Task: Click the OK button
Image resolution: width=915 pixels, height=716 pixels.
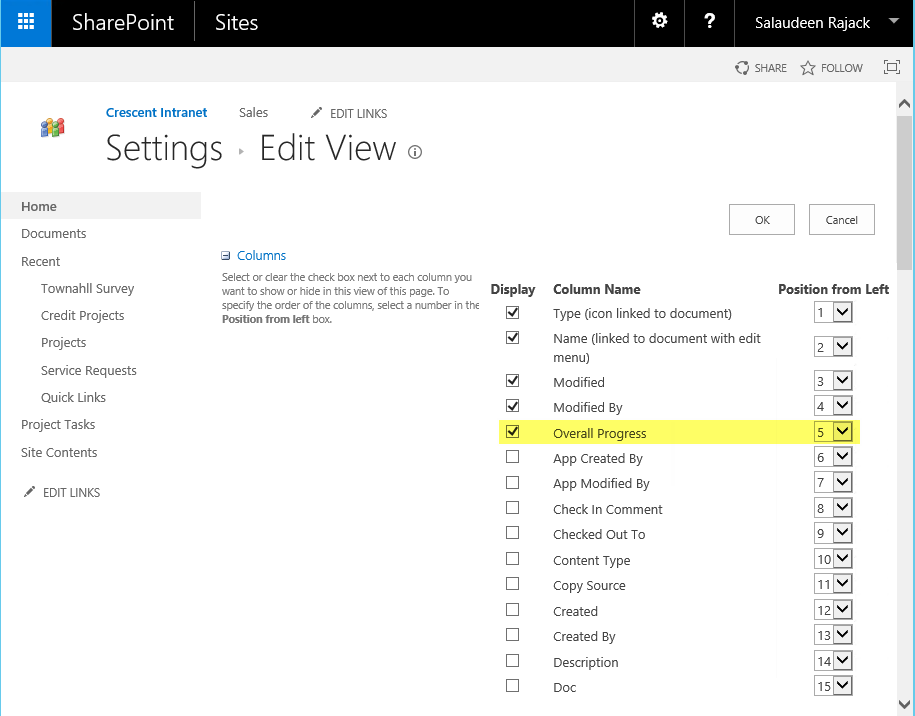Action: pos(761,219)
